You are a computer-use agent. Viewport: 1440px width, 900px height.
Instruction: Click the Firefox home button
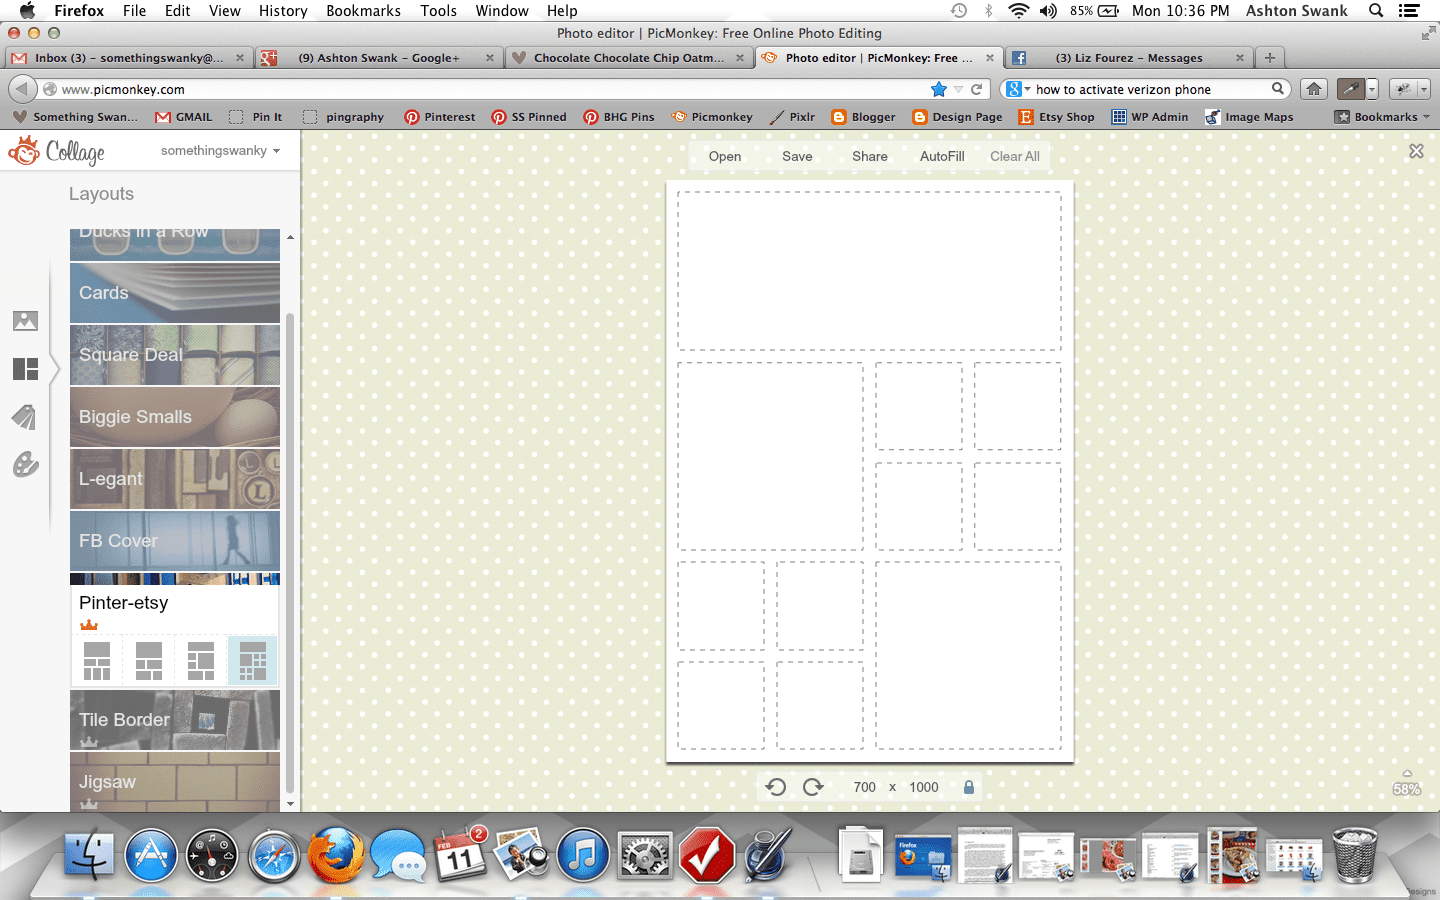1314,89
